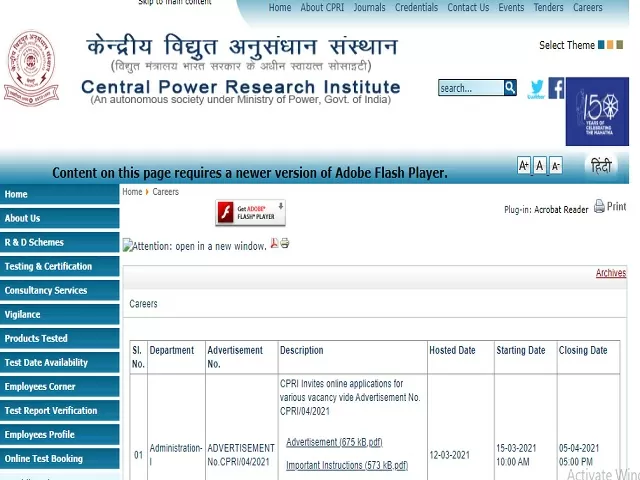Click the Sl. No. column header
Viewport: 640px width, 480px height.
138,357
